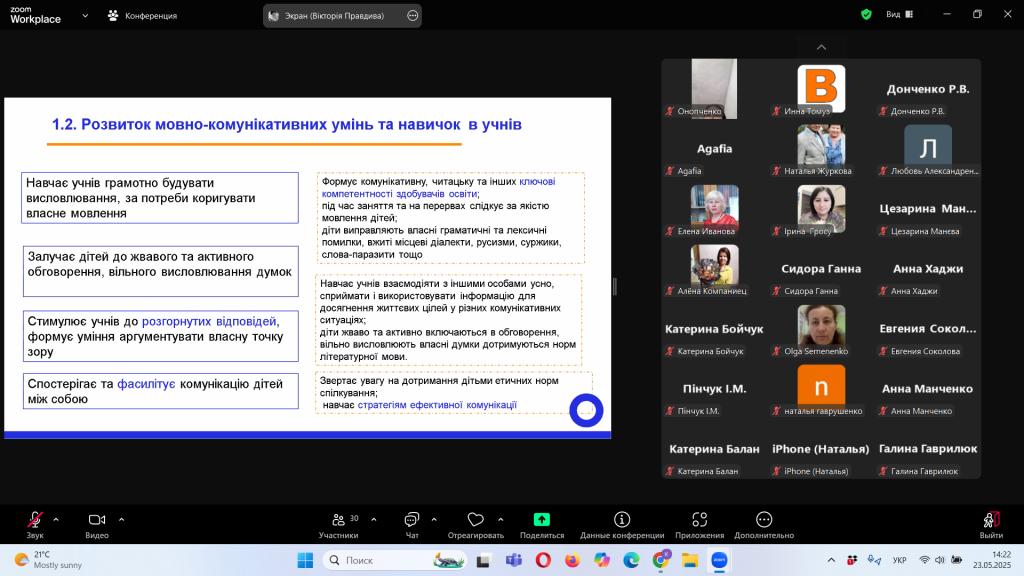
Task: Click the Пінчук І.М. participant tile
Action: pos(714,389)
